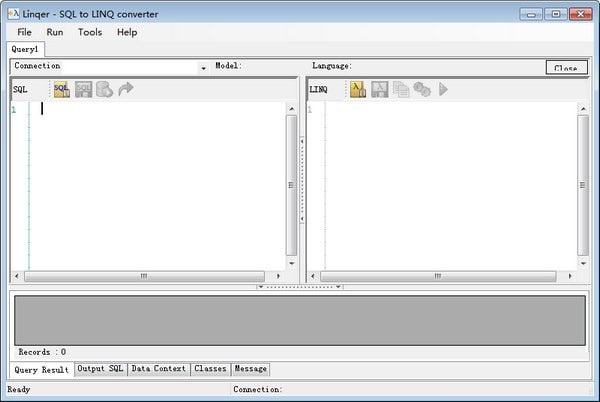Image resolution: width=600 pixels, height=402 pixels.
Task: Click inside the SQL editor text area
Action: point(157,186)
